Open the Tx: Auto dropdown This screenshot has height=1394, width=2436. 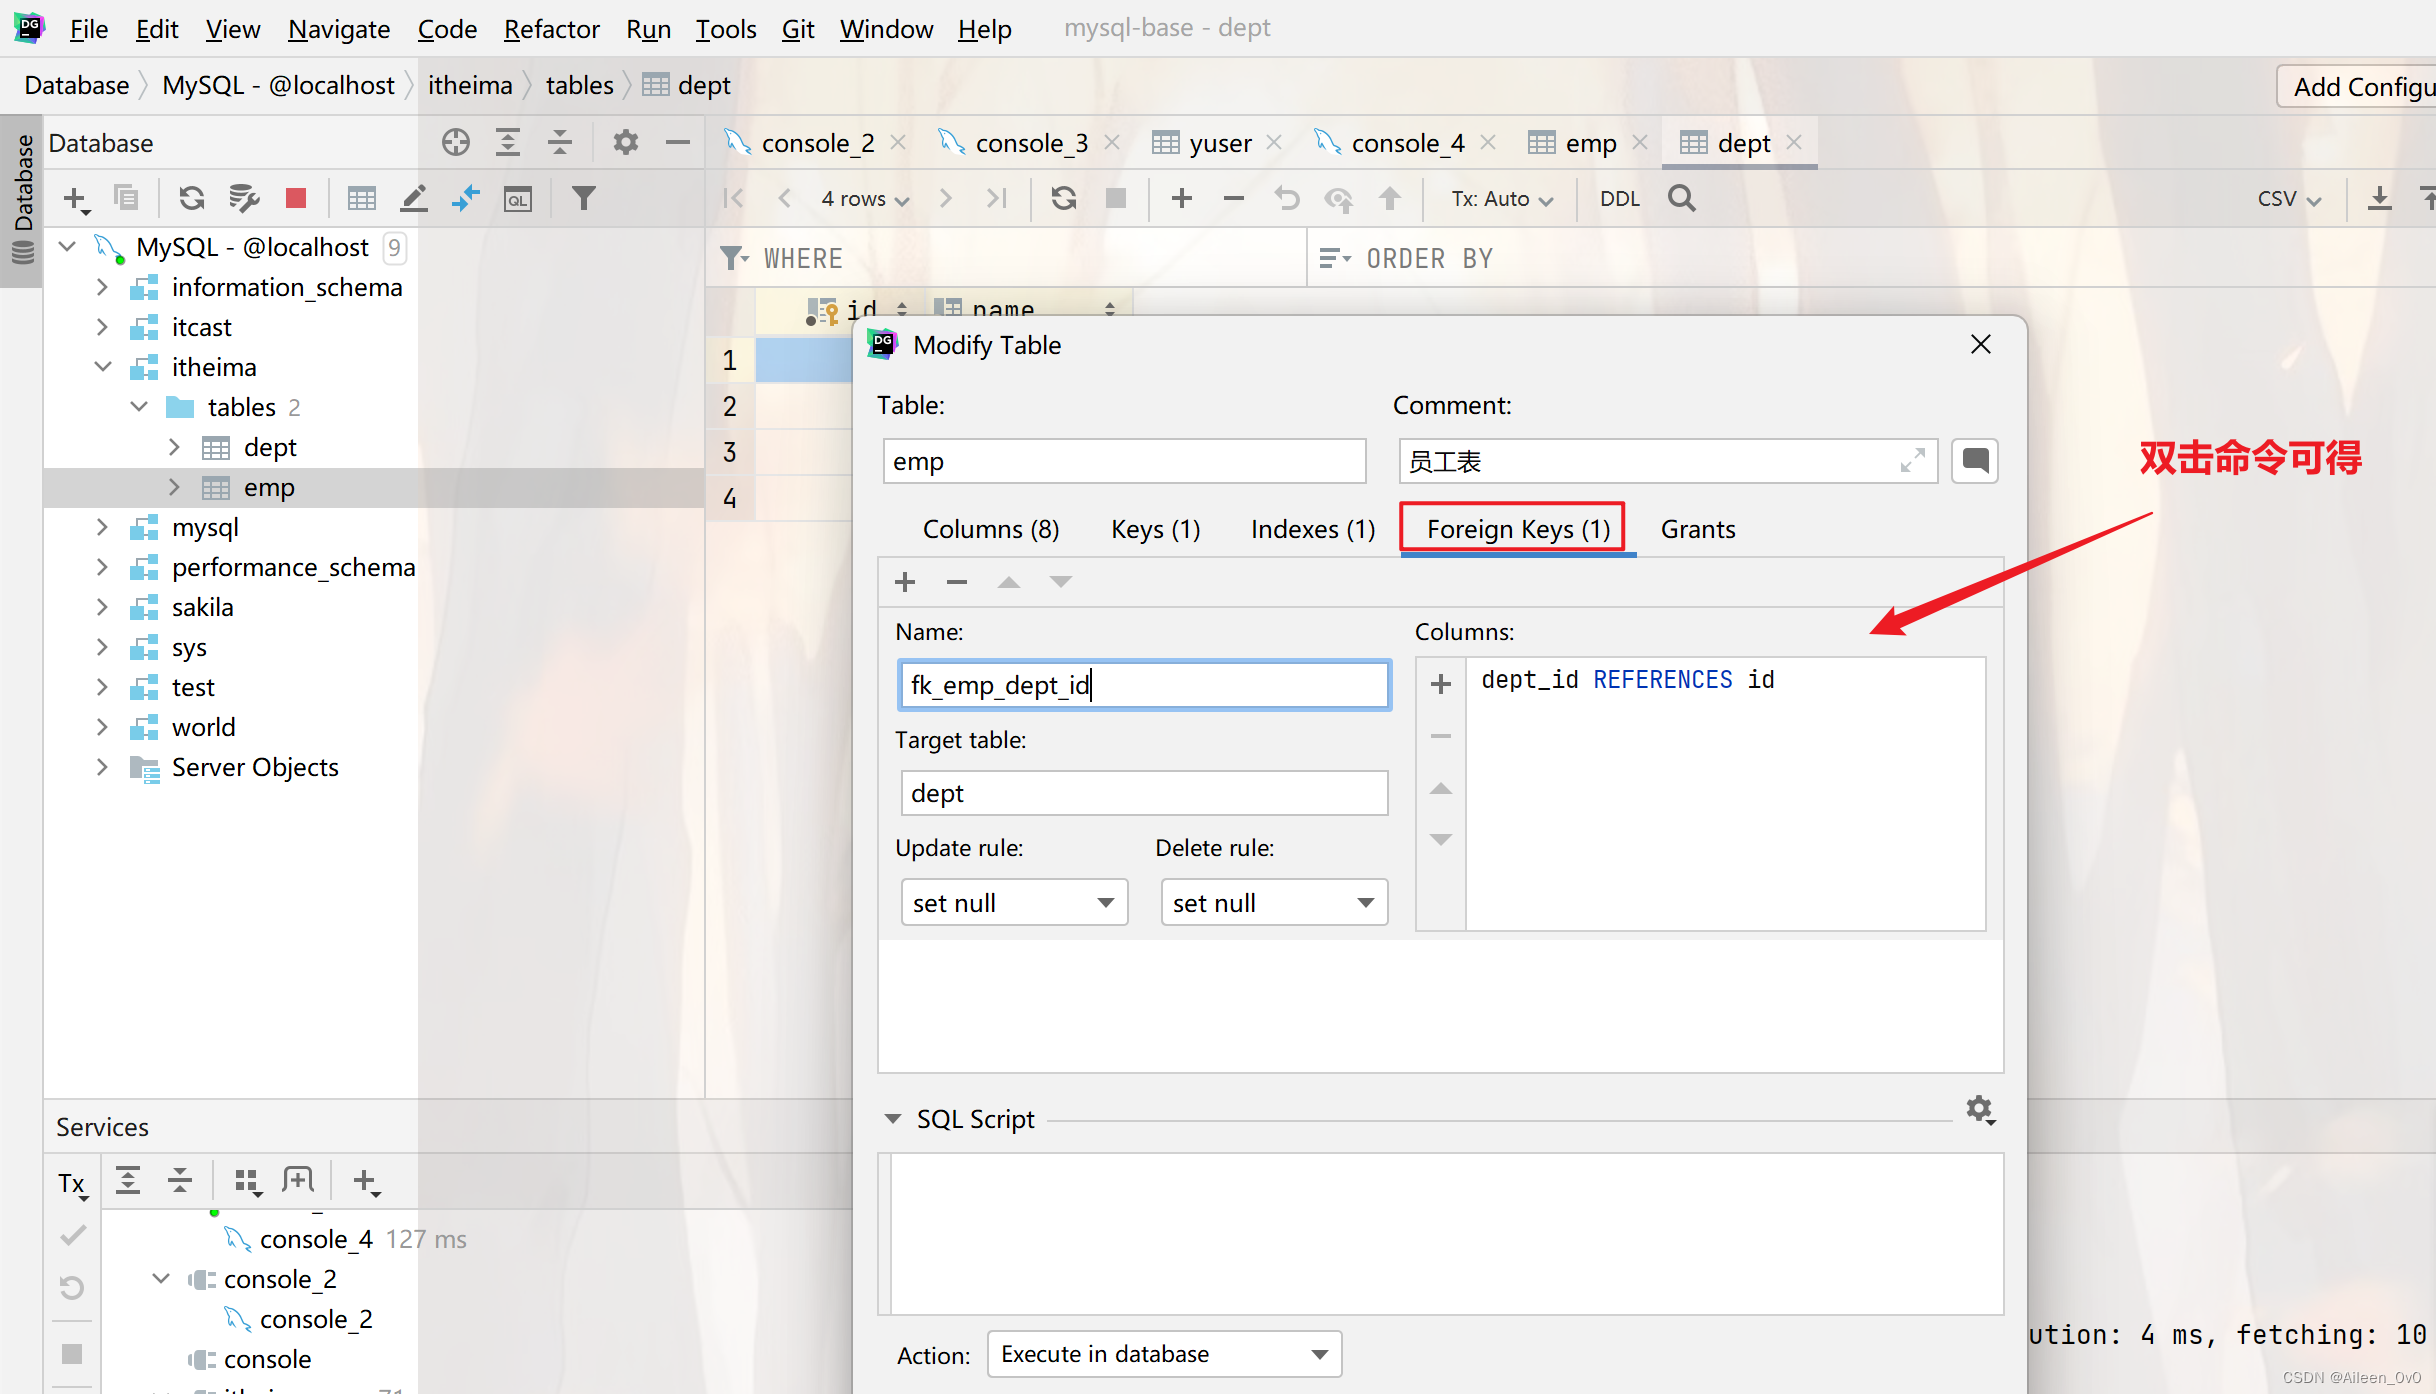click(x=1502, y=199)
